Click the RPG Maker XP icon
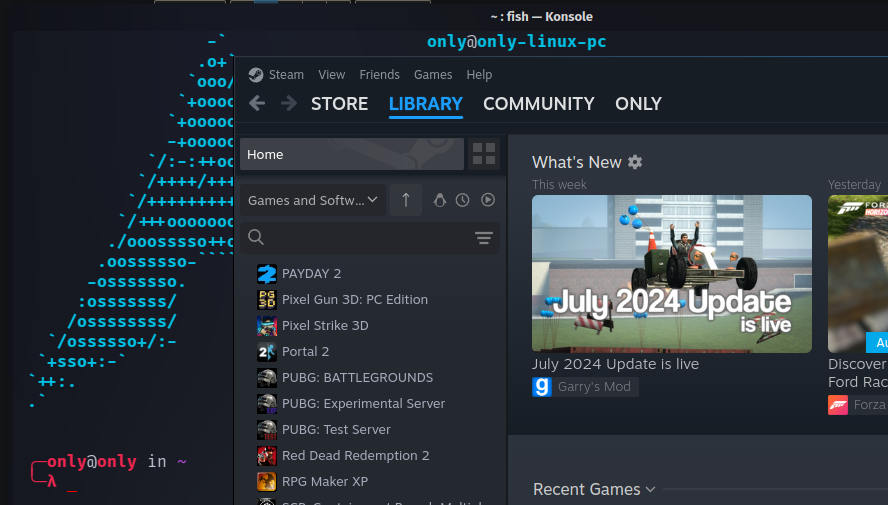 (267, 482)
